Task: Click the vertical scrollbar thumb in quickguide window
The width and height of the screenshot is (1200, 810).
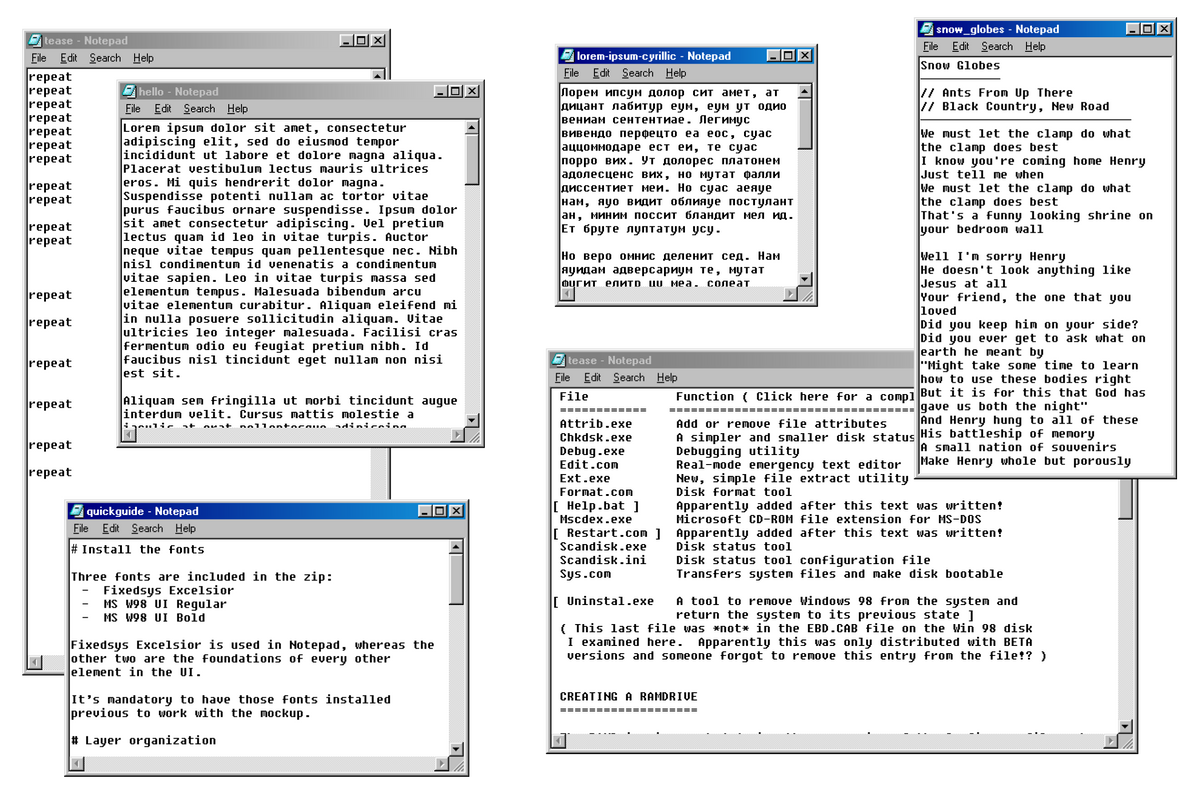Action: pos(456,578)
